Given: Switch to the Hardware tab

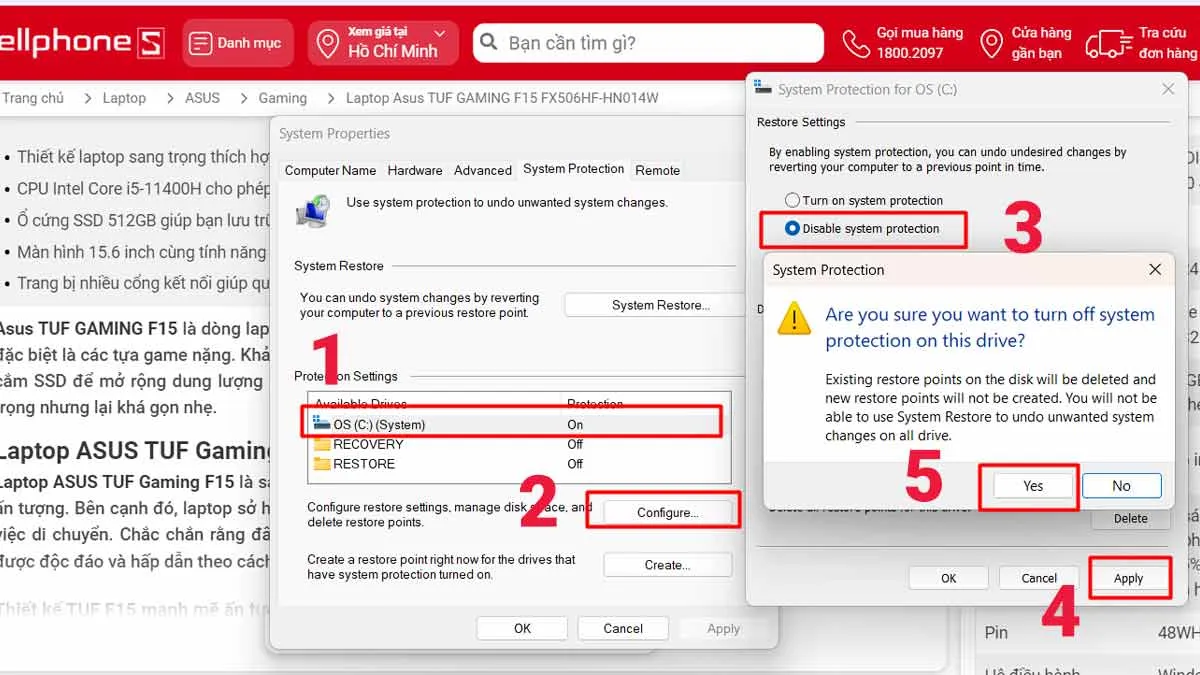Looking at the screenshot, I should 414,170.
